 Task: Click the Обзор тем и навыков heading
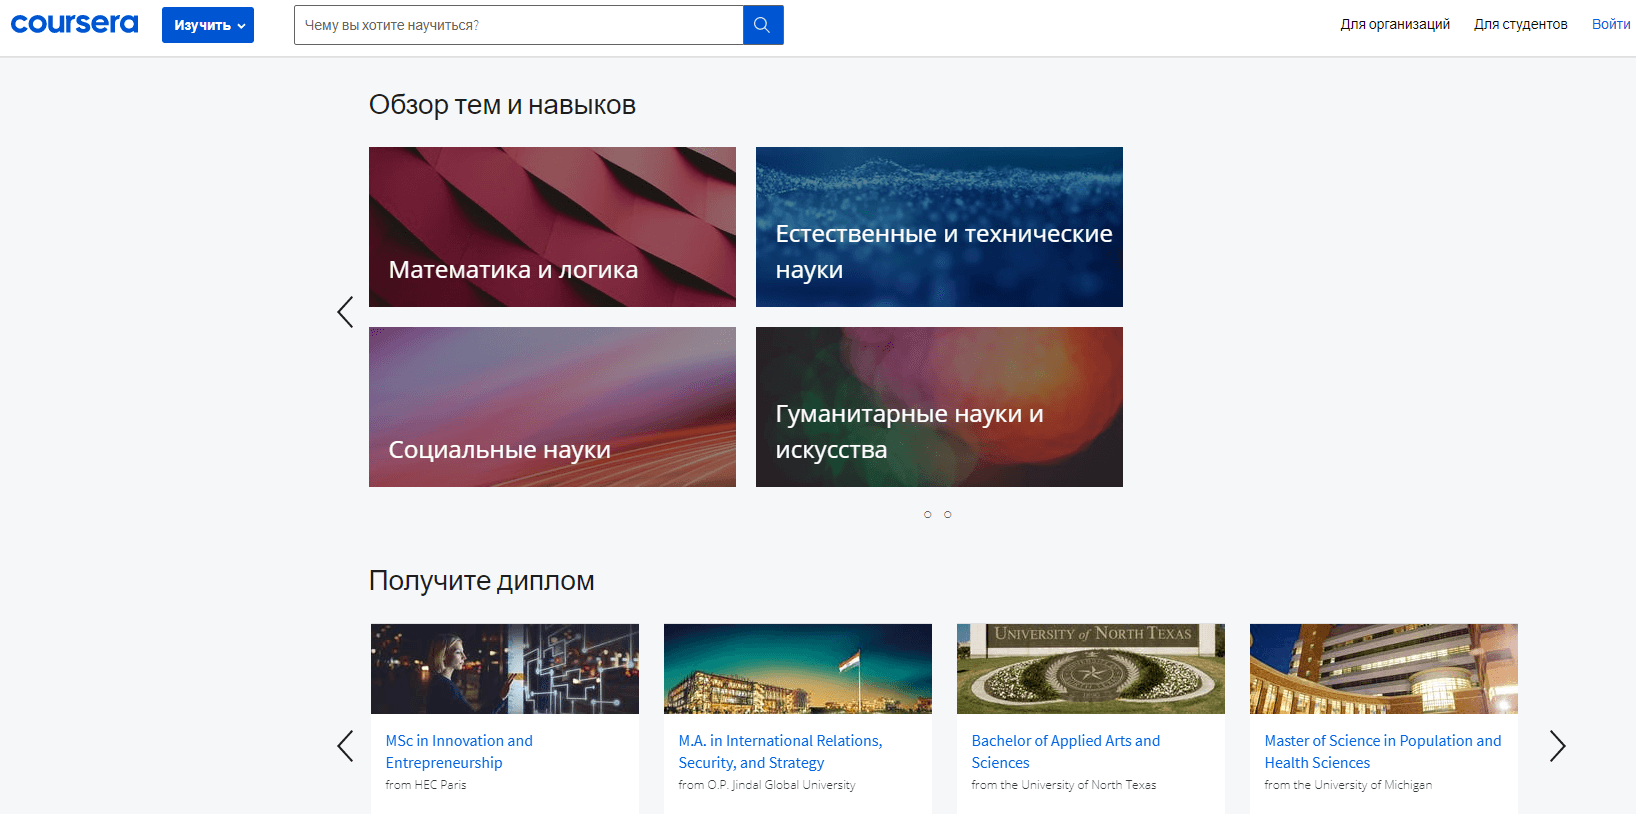click(502, 105)
